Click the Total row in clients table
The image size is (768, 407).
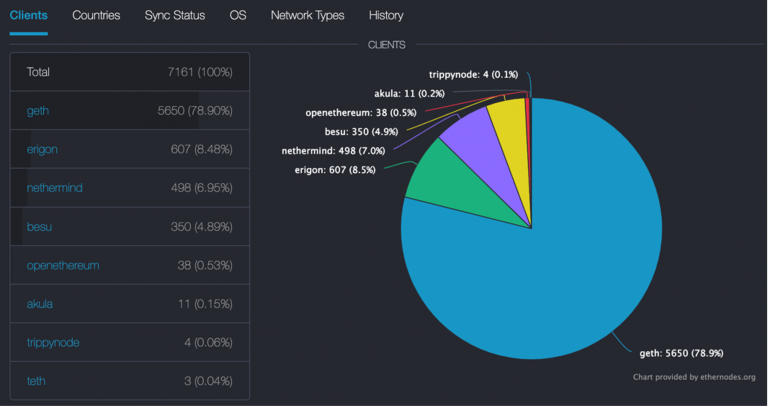click(x=129, y=72)
